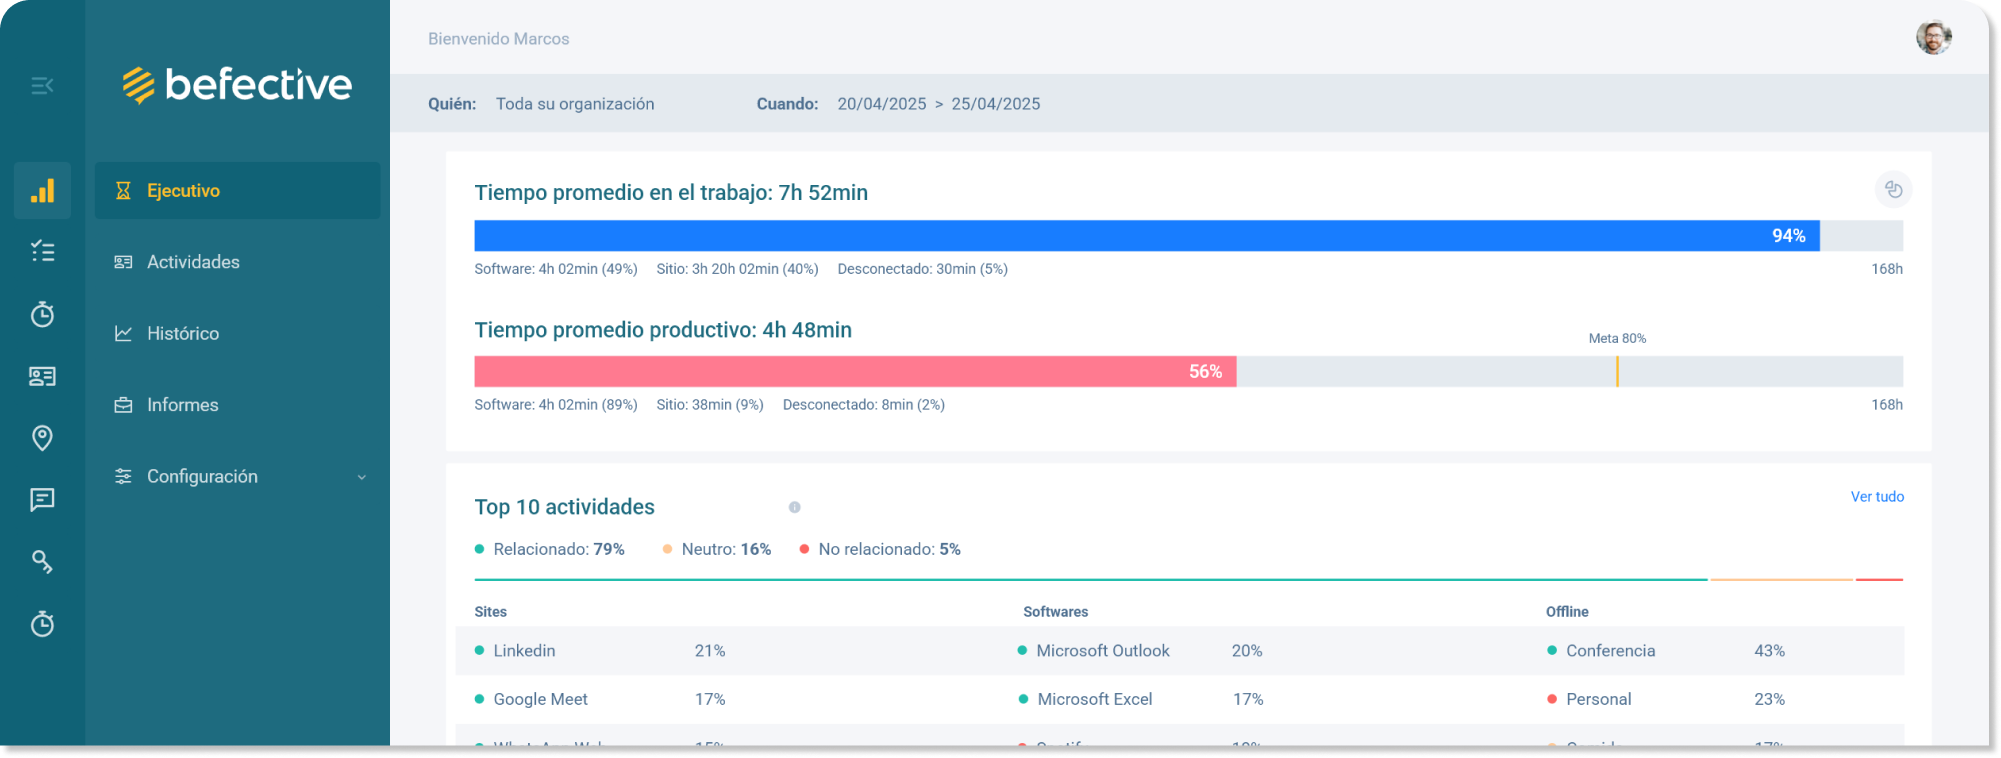Click the pink 56% productive time bar
The image size is (2001, 758).
855,372
